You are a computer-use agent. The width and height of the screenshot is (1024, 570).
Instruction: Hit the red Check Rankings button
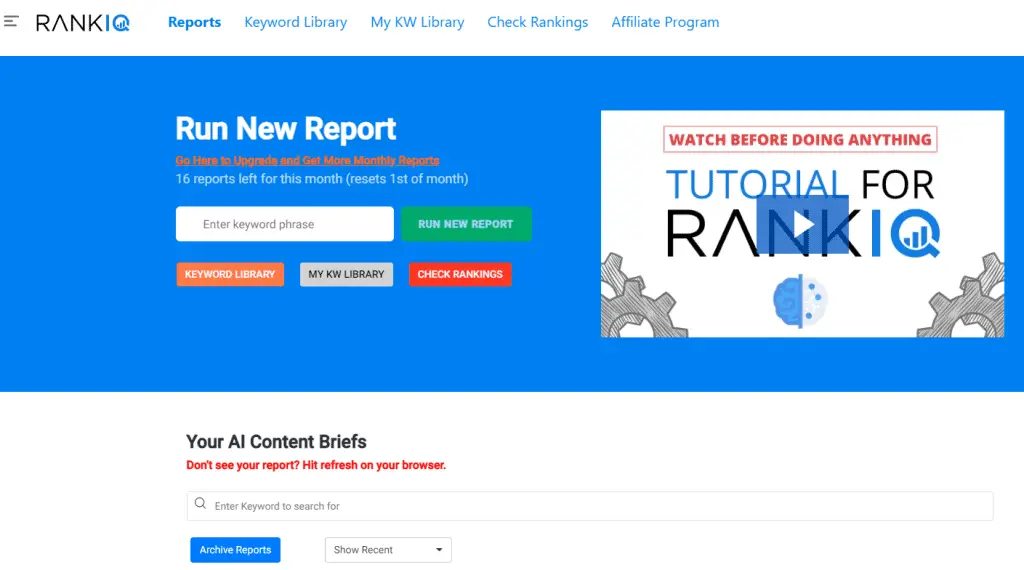pyautogui.click(x=460, y=274)
